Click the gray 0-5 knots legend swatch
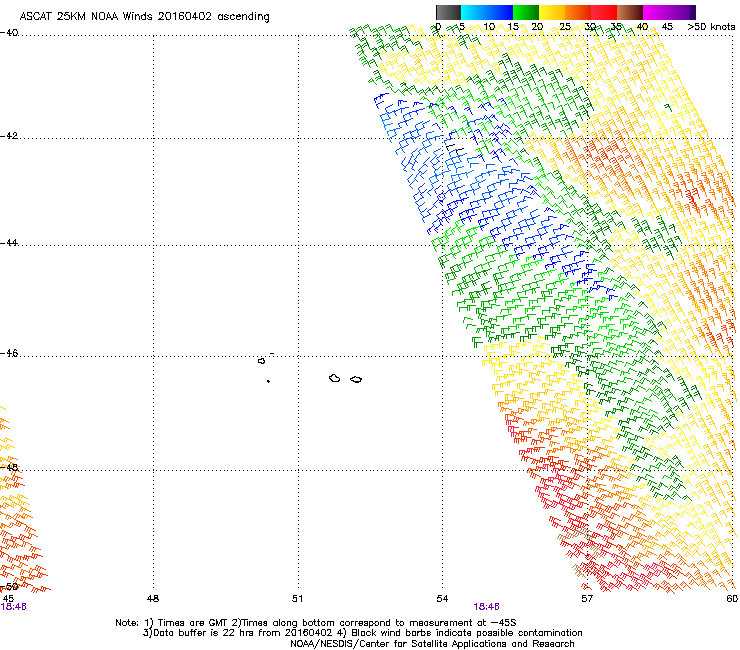 pos(448,12)
